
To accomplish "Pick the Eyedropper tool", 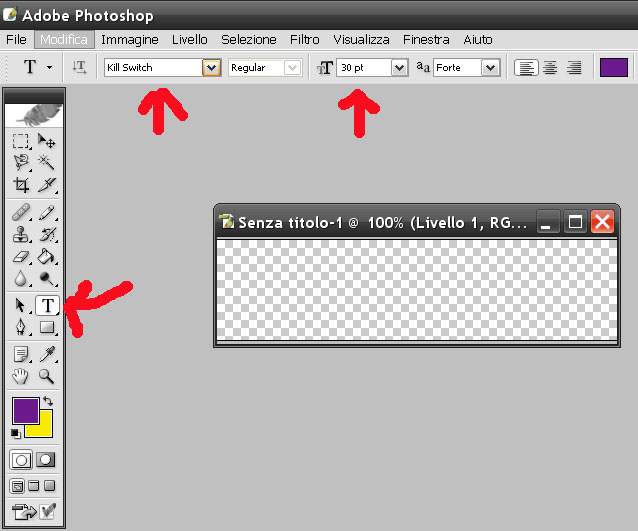I will click(46, 354).
